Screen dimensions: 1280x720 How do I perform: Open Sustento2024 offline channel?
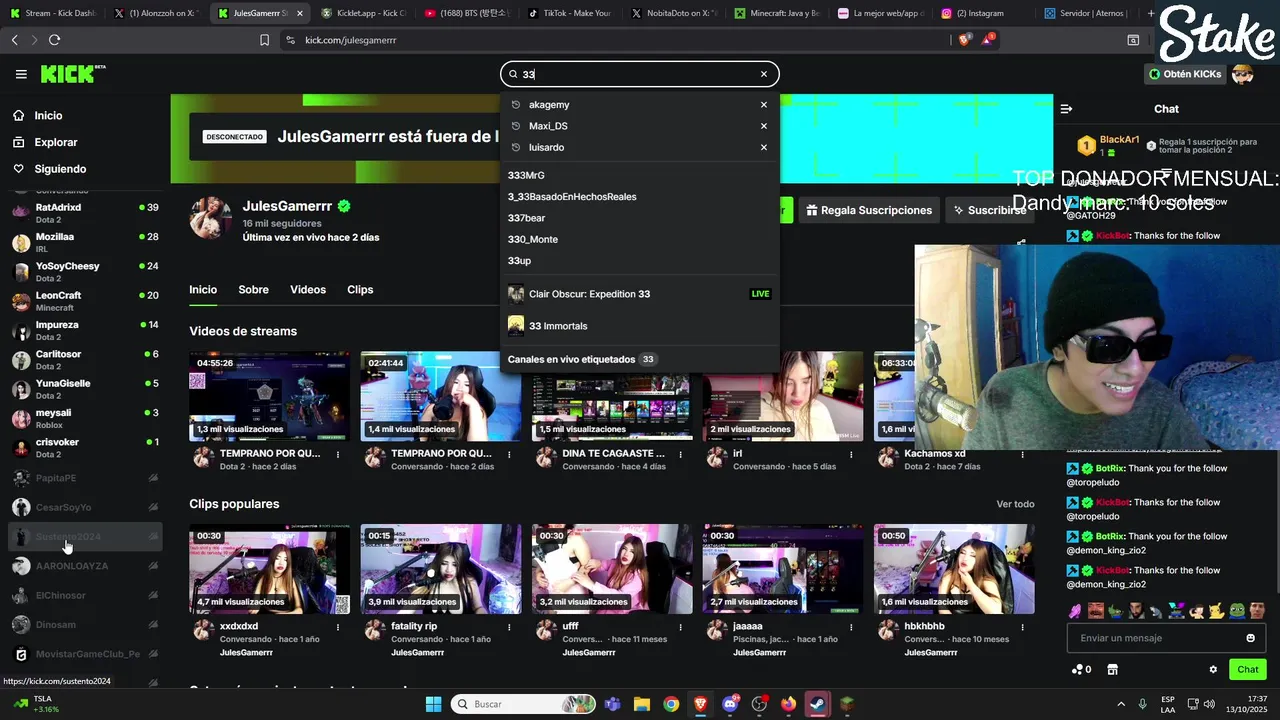(x=85, y=537)
